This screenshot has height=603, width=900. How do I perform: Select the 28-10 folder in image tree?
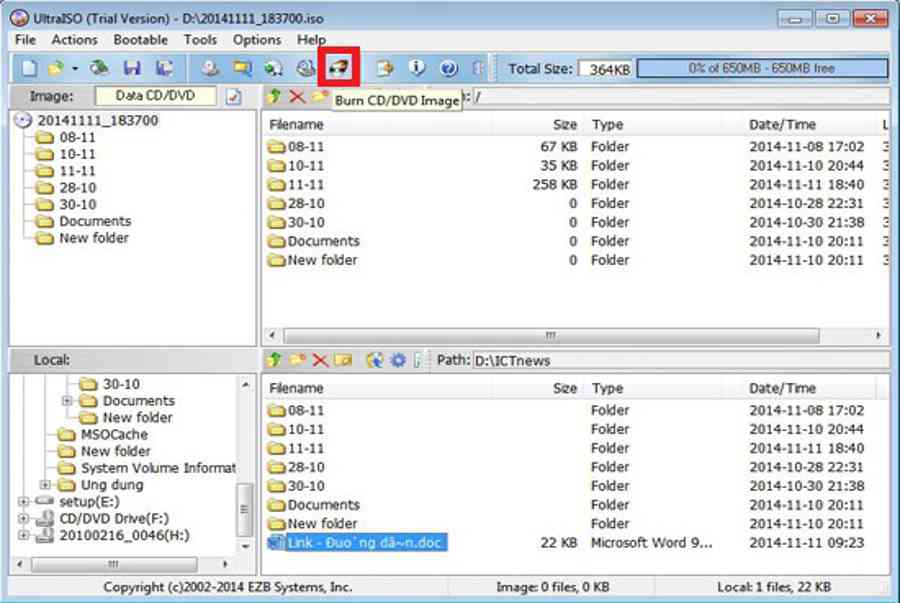click(77, 188)
